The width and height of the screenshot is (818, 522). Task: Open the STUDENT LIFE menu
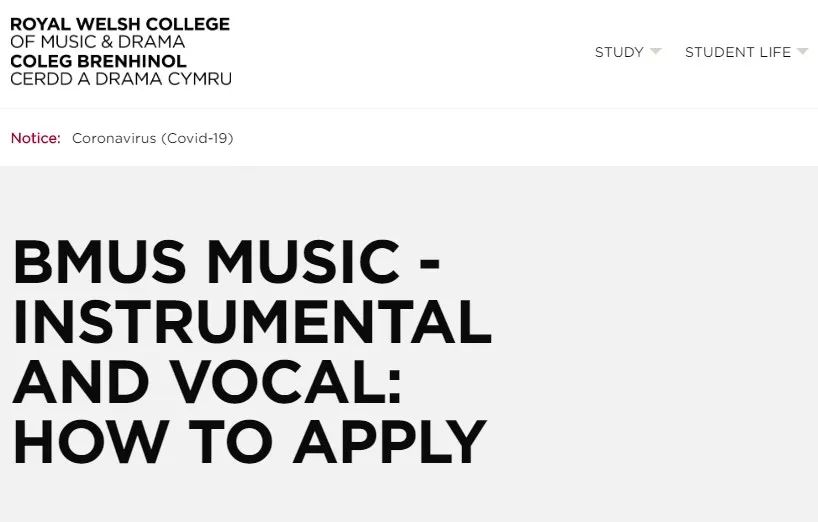pos(738,52)
